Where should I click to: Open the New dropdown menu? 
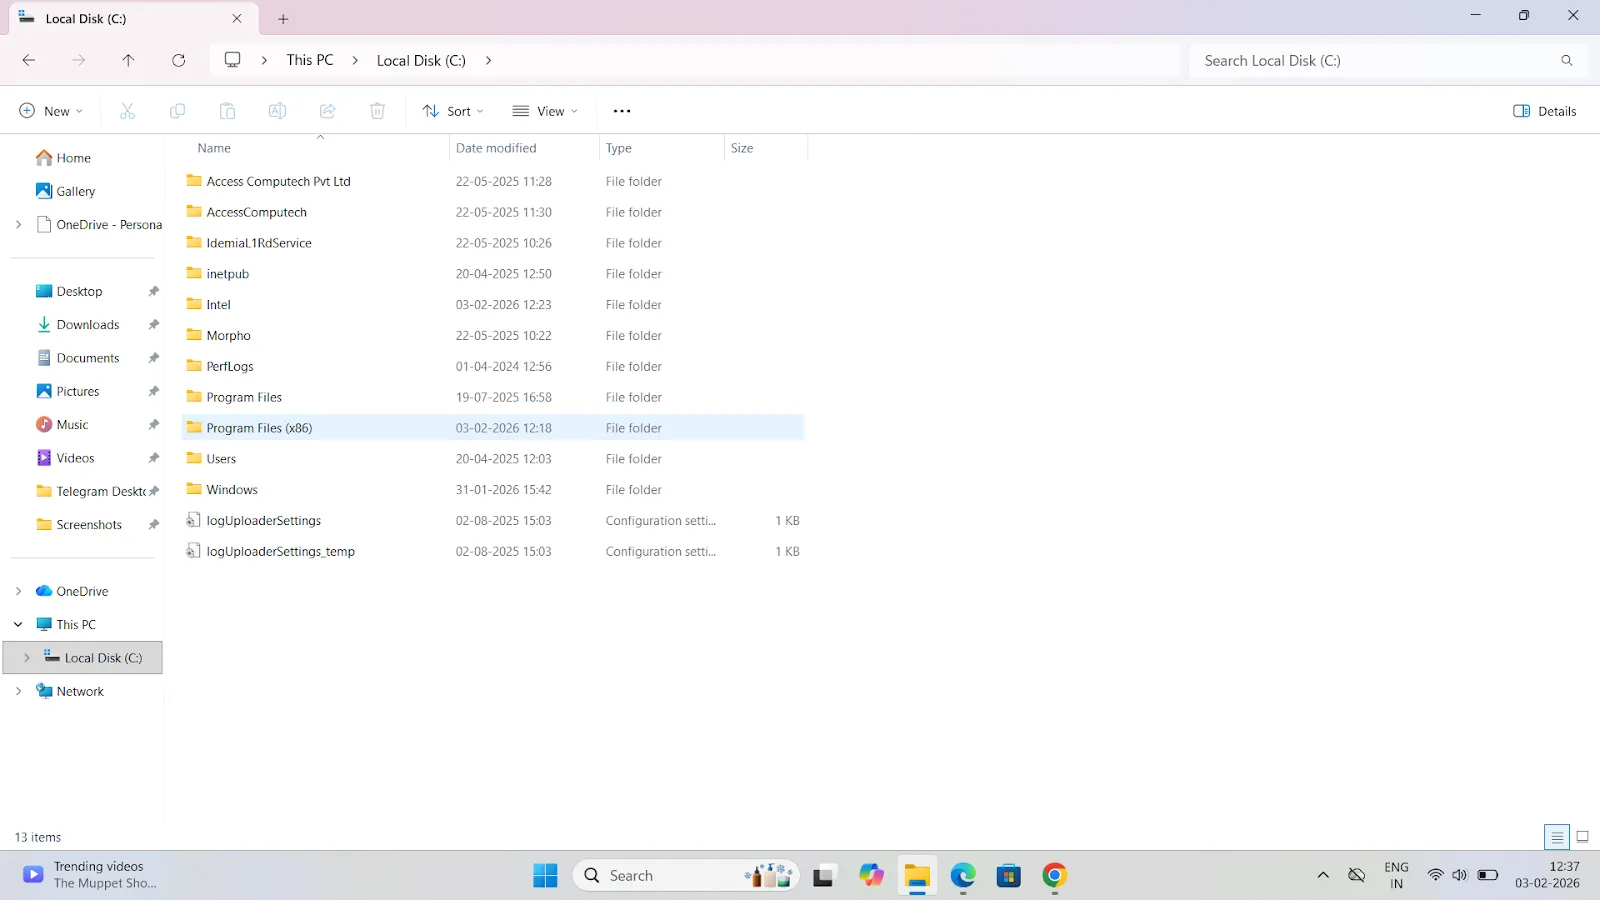coord(51,111)
